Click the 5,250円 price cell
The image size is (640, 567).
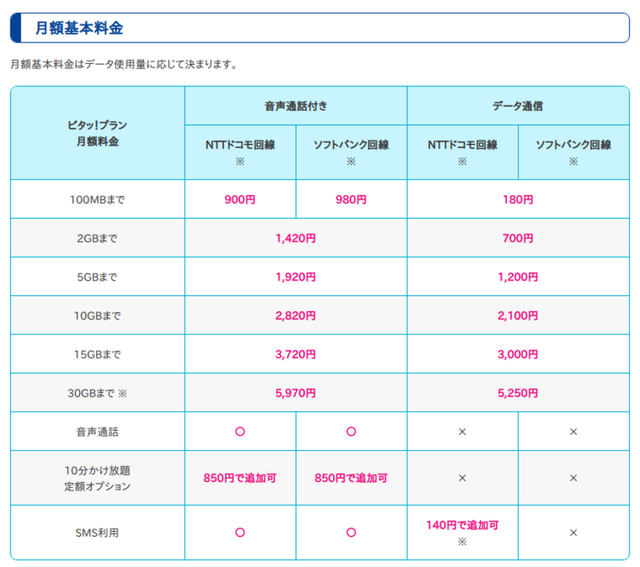tap(518, 393)
